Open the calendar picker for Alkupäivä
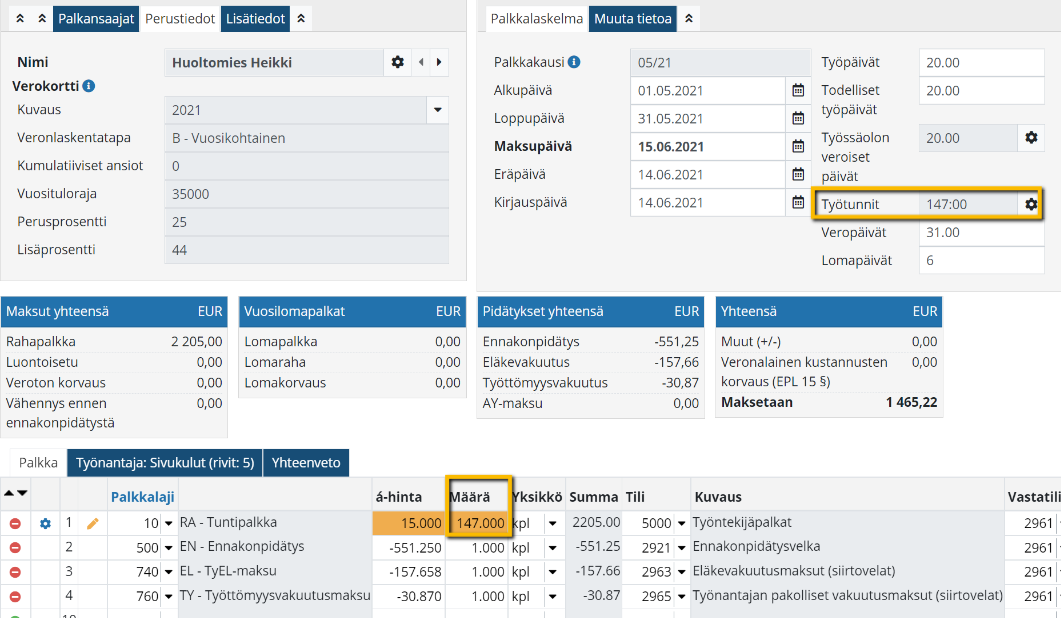 (798, 90)
